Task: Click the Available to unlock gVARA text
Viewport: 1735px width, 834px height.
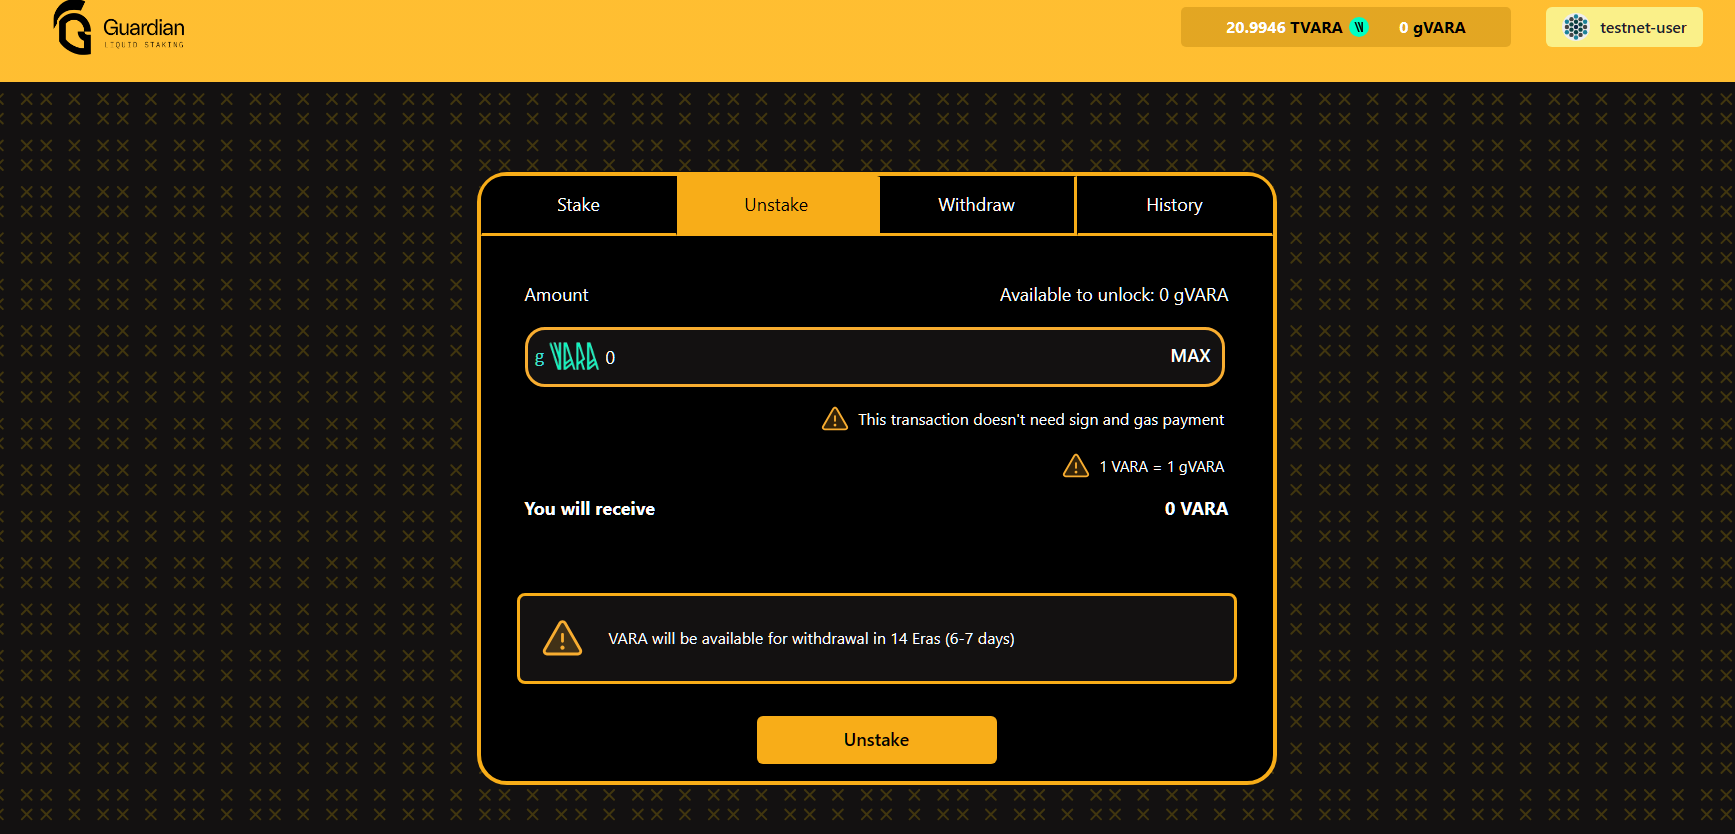Action: (x=1113, y=295)
